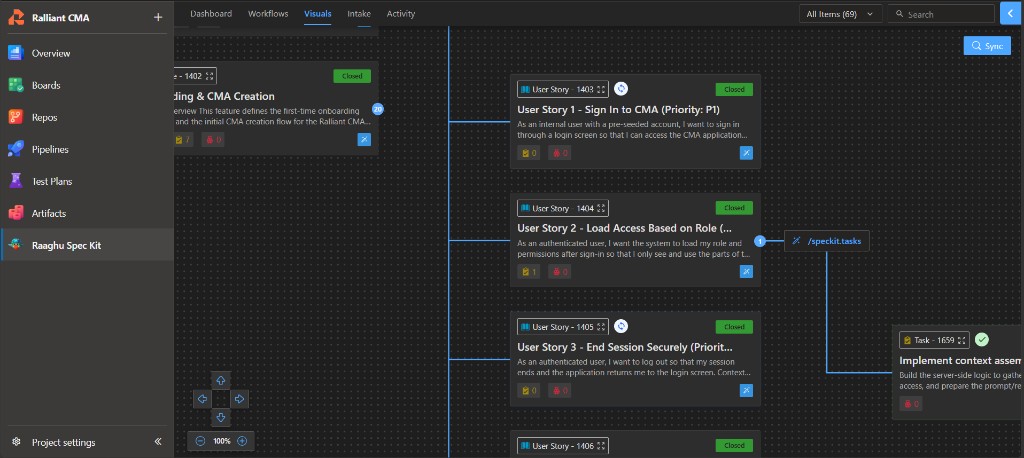Click the sync icon on User Story 1405
Screen dimensions: 1024x458
tap(621, 326)
